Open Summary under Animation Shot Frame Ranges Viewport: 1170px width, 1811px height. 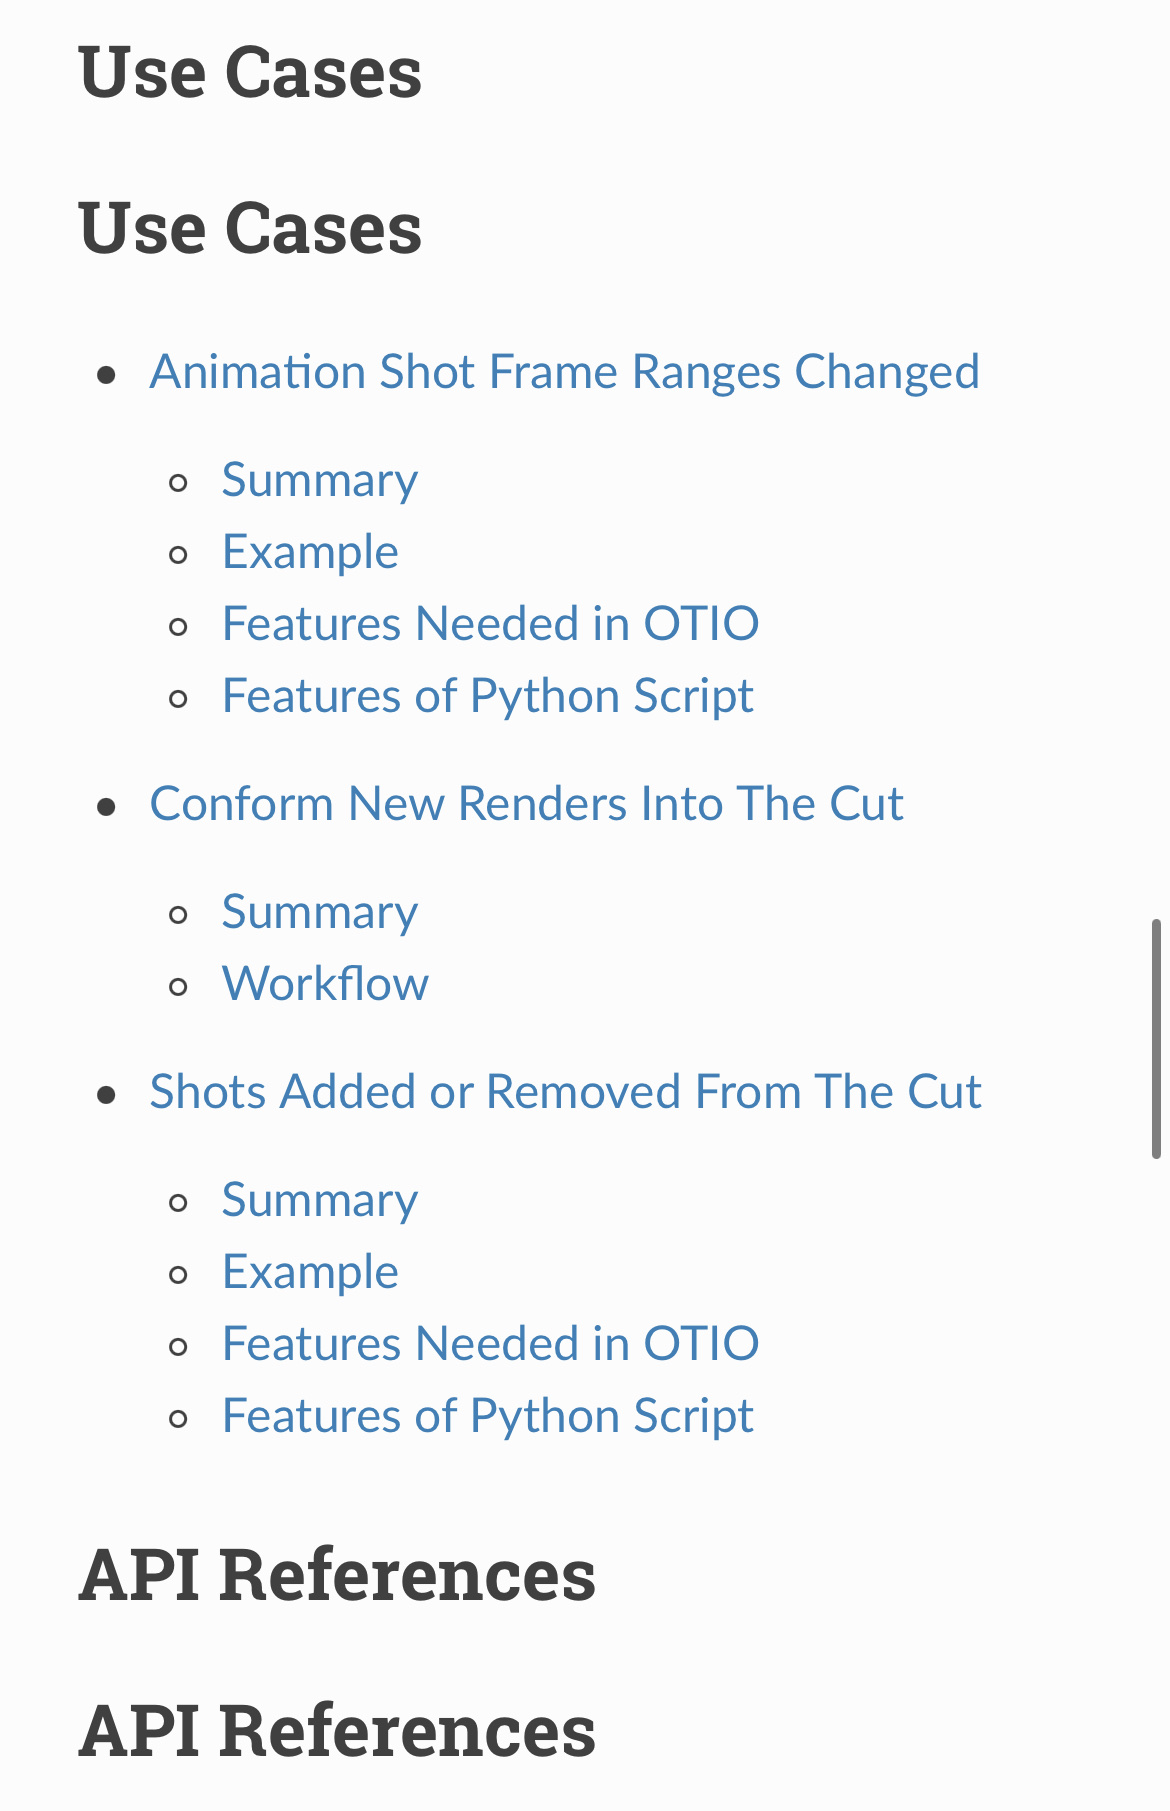320,480
